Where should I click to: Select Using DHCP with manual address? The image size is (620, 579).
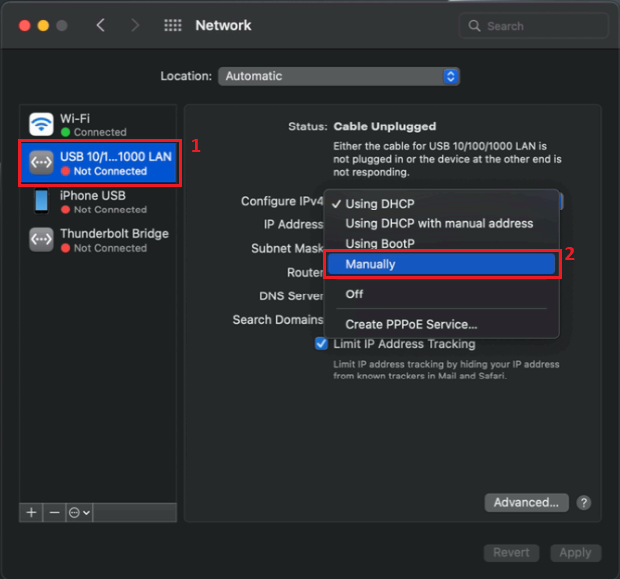coord(439,223)
